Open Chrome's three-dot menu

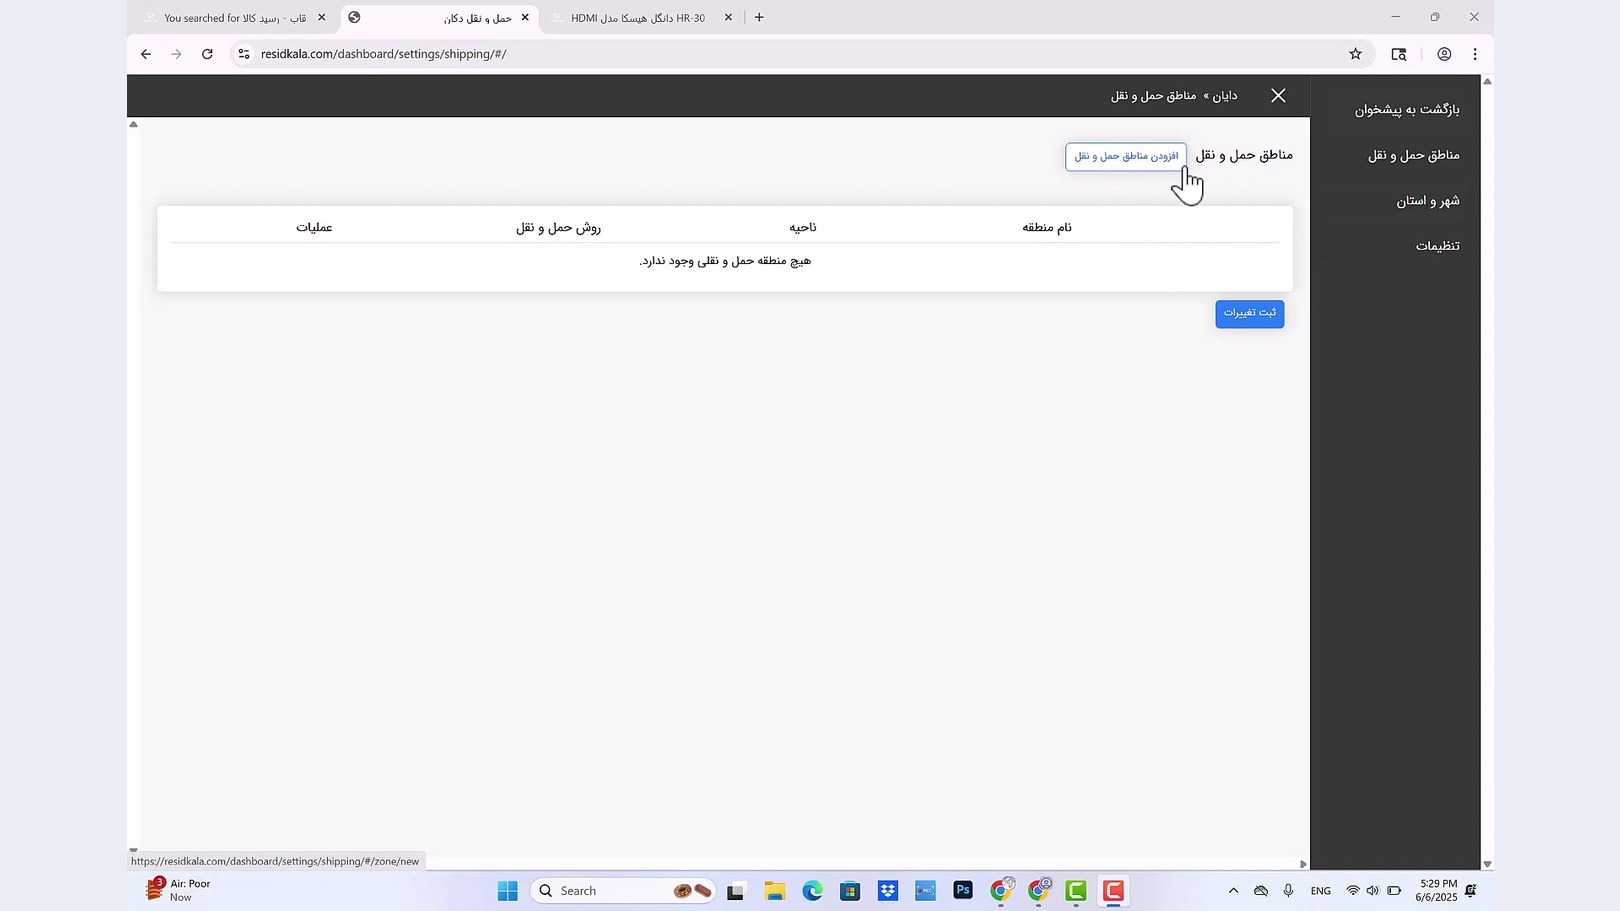tap(1475, 54)
